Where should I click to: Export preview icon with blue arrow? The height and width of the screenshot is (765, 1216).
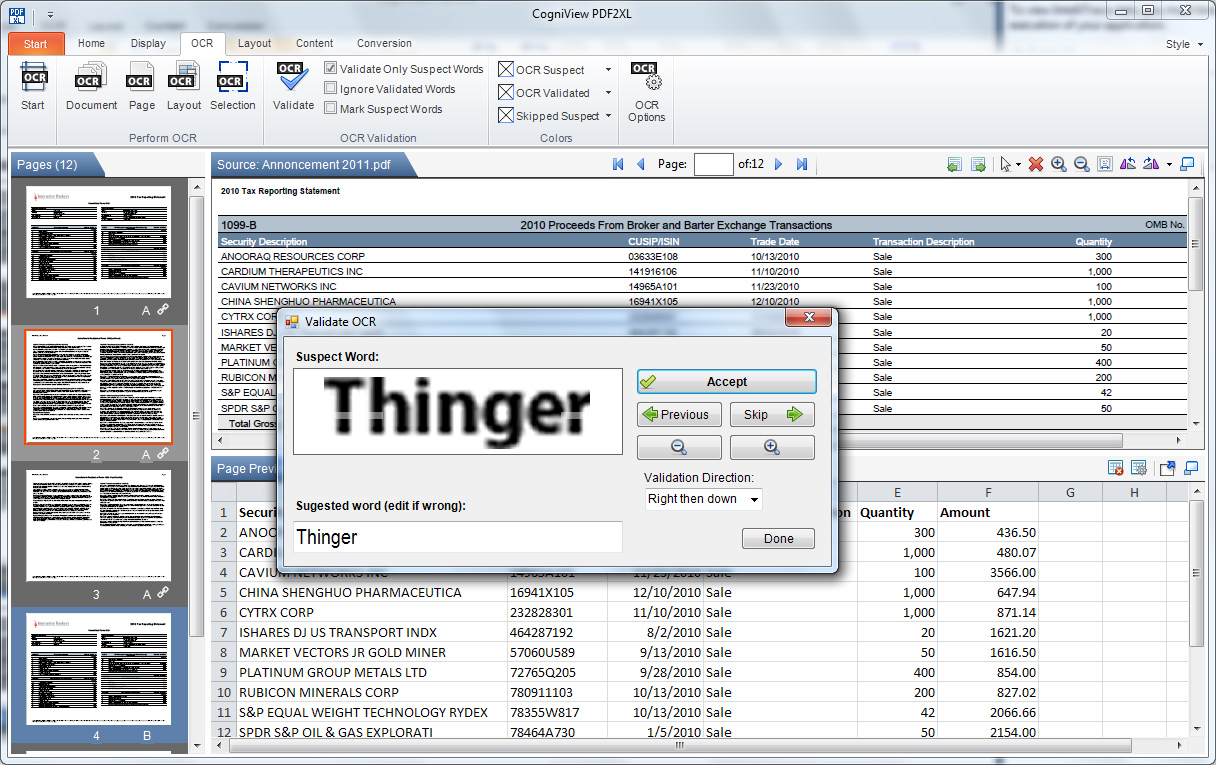pyautogui.click(x=1167, y=468)
